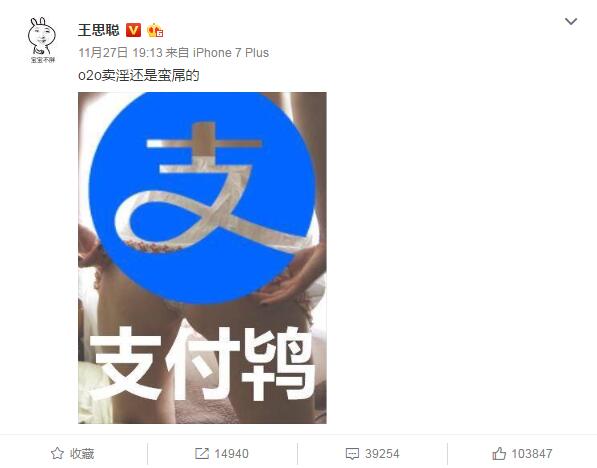
Task: Click the 收藏 label
Action: (x=82, y=454)
